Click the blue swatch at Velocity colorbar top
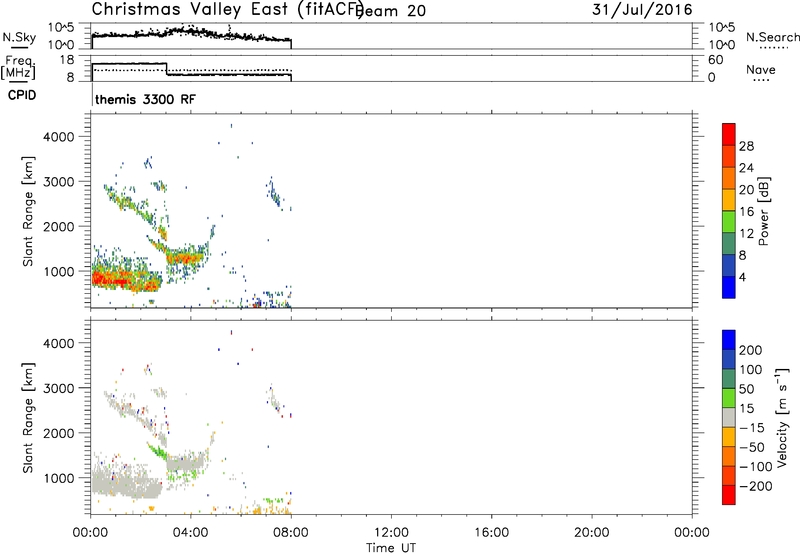800x554 pixels. 729,340
